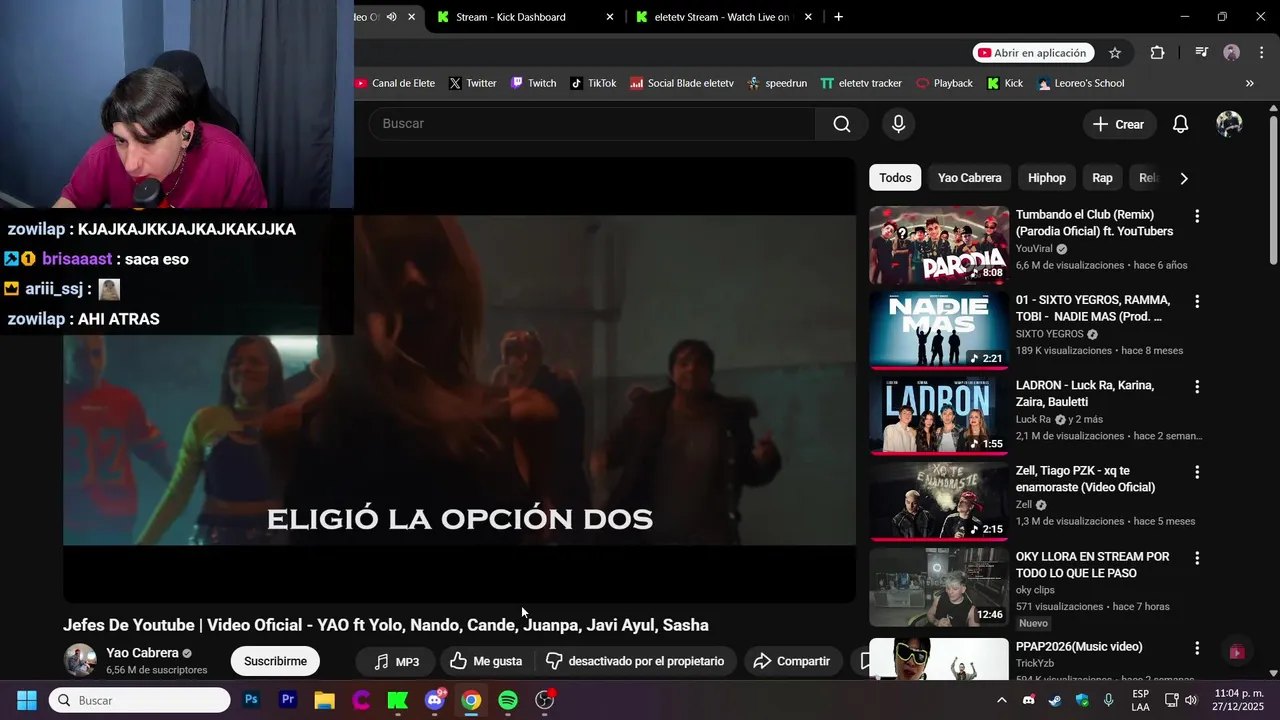1280x720 pixels.
Task: Open Chrome profile avatar in toolbar
Action: click(x=1232, y=53)
